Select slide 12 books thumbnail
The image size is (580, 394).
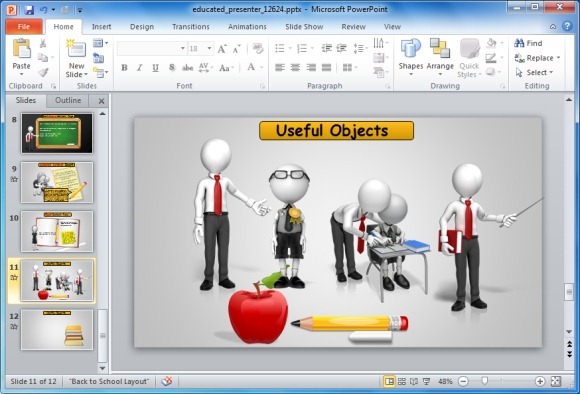pyautogui.click(x=57, y=330)
